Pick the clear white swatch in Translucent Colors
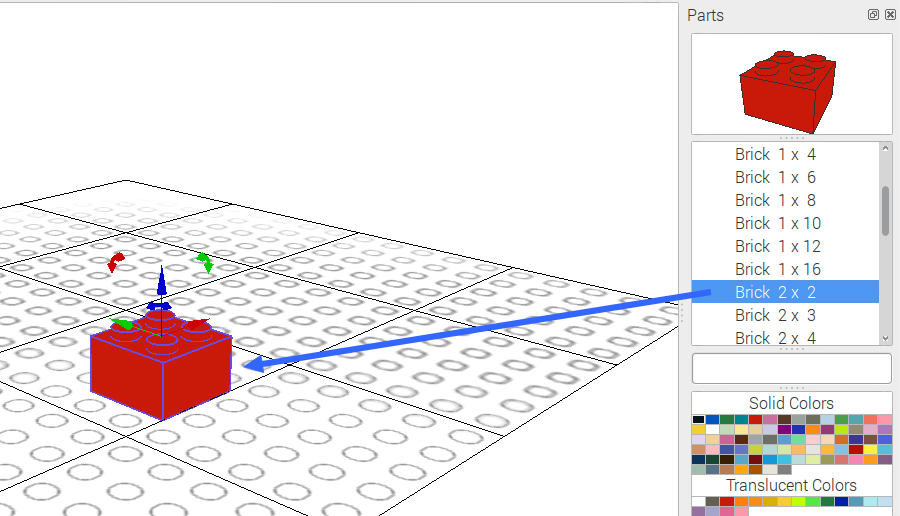 point(699,502)
